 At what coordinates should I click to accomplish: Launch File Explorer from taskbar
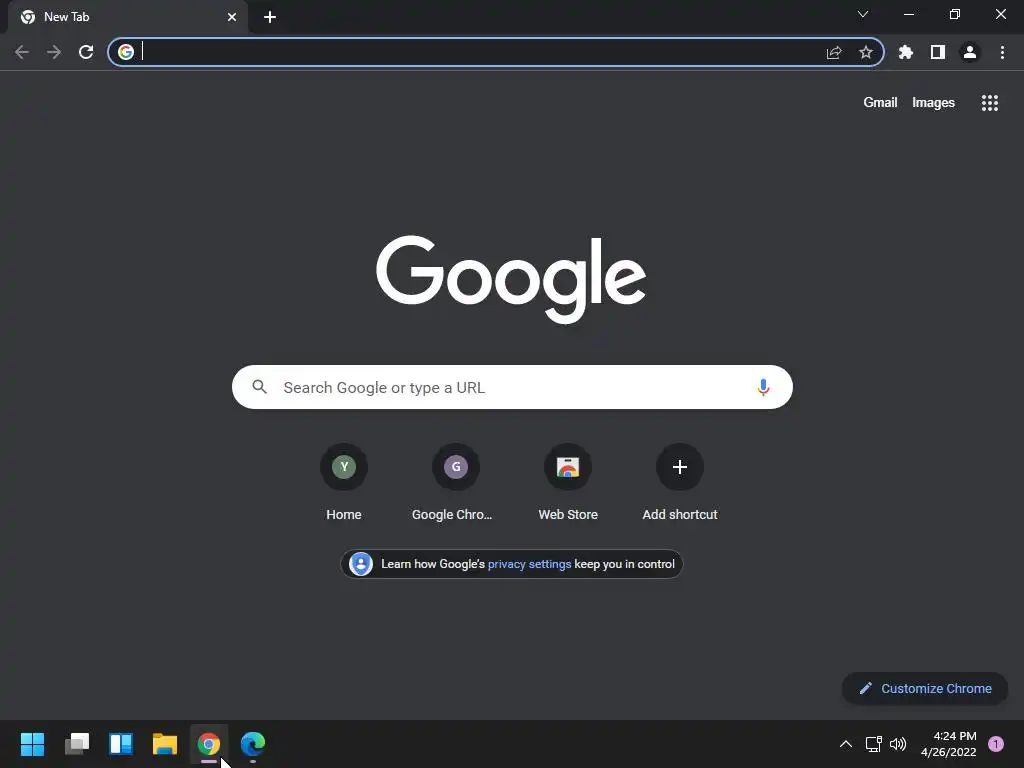(x=165, y=744)
